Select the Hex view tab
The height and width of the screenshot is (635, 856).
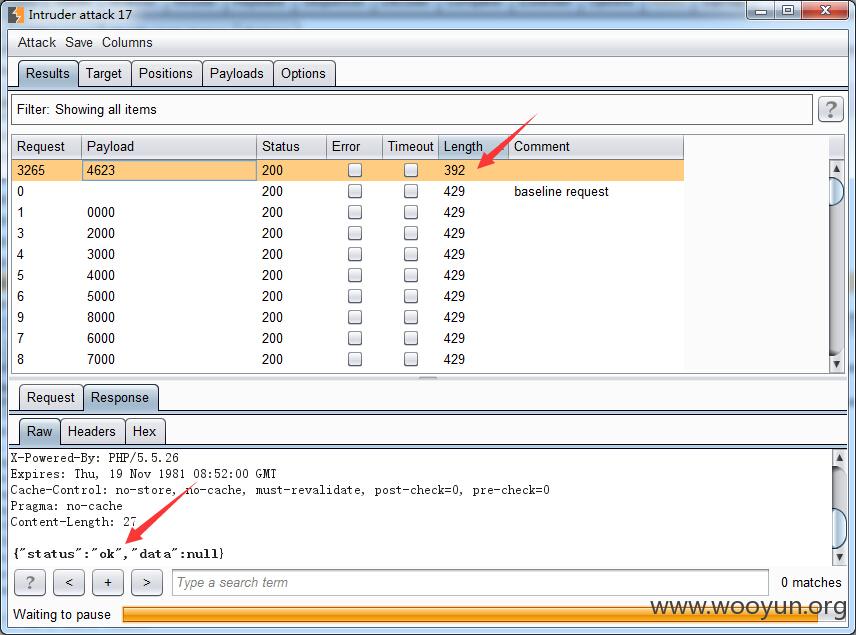[x=145, y=431]
